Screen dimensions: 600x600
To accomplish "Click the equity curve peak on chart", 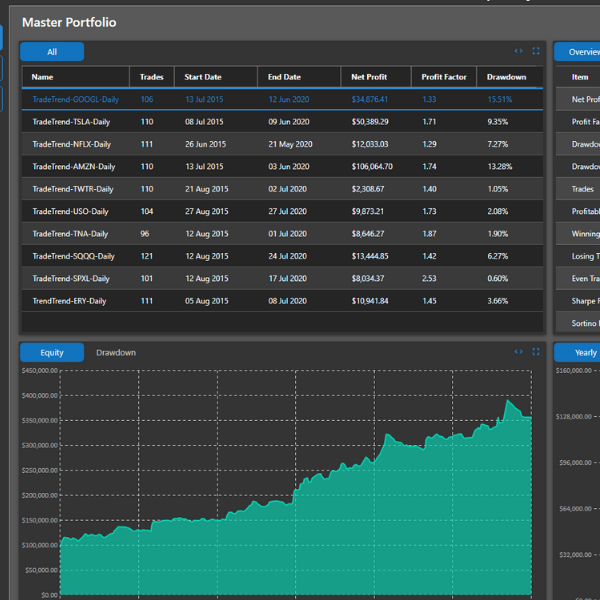I will (x=508, y=400).
